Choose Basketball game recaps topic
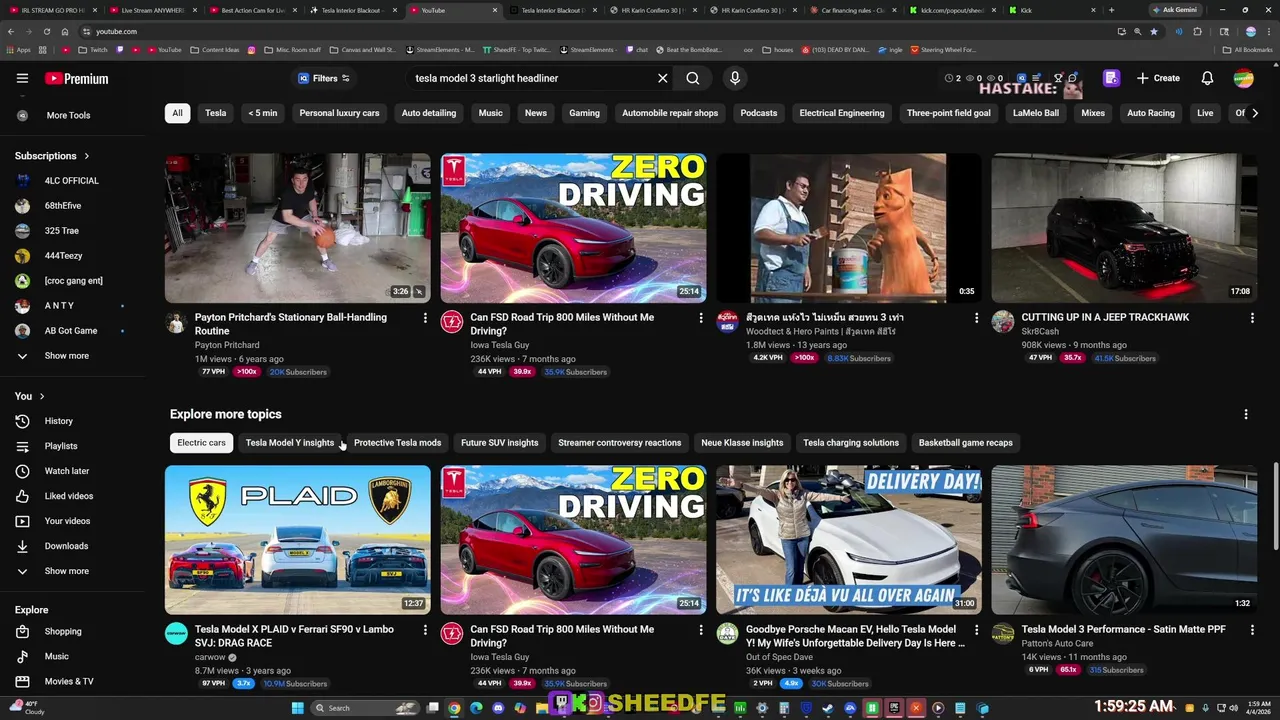Screen dimensions: 1280x720 pos(966,443)
